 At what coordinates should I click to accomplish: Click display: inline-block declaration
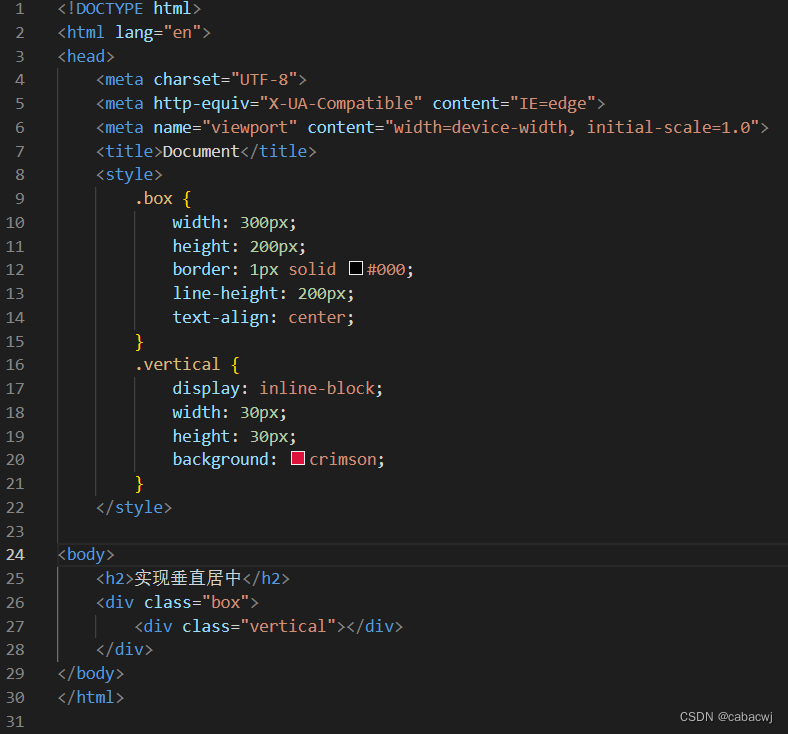click(x=277, y=389)
